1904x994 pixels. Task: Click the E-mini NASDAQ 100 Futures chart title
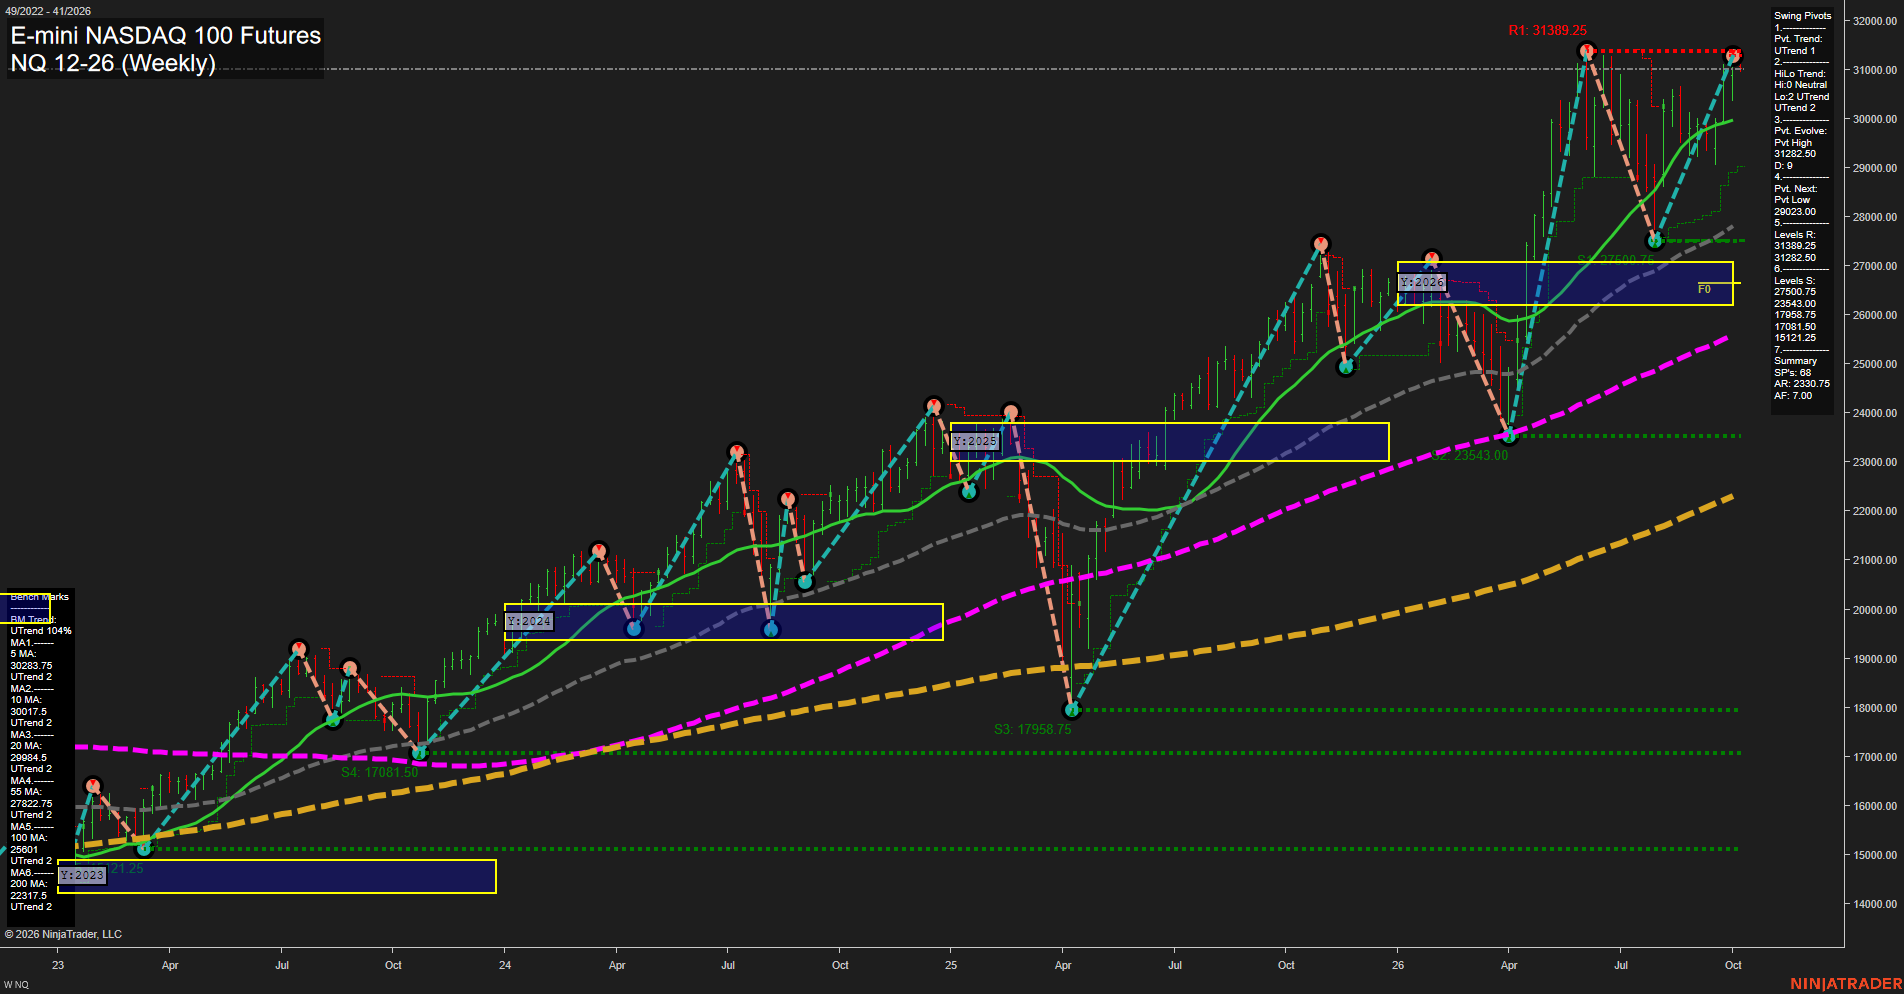(165, 35)
